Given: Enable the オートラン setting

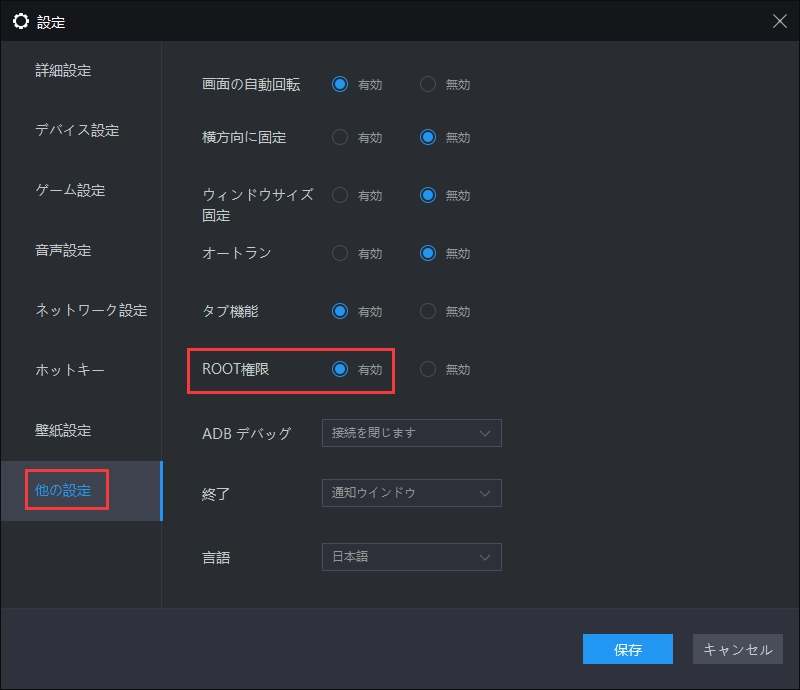Looking at the screenshot, I should 340,253.
